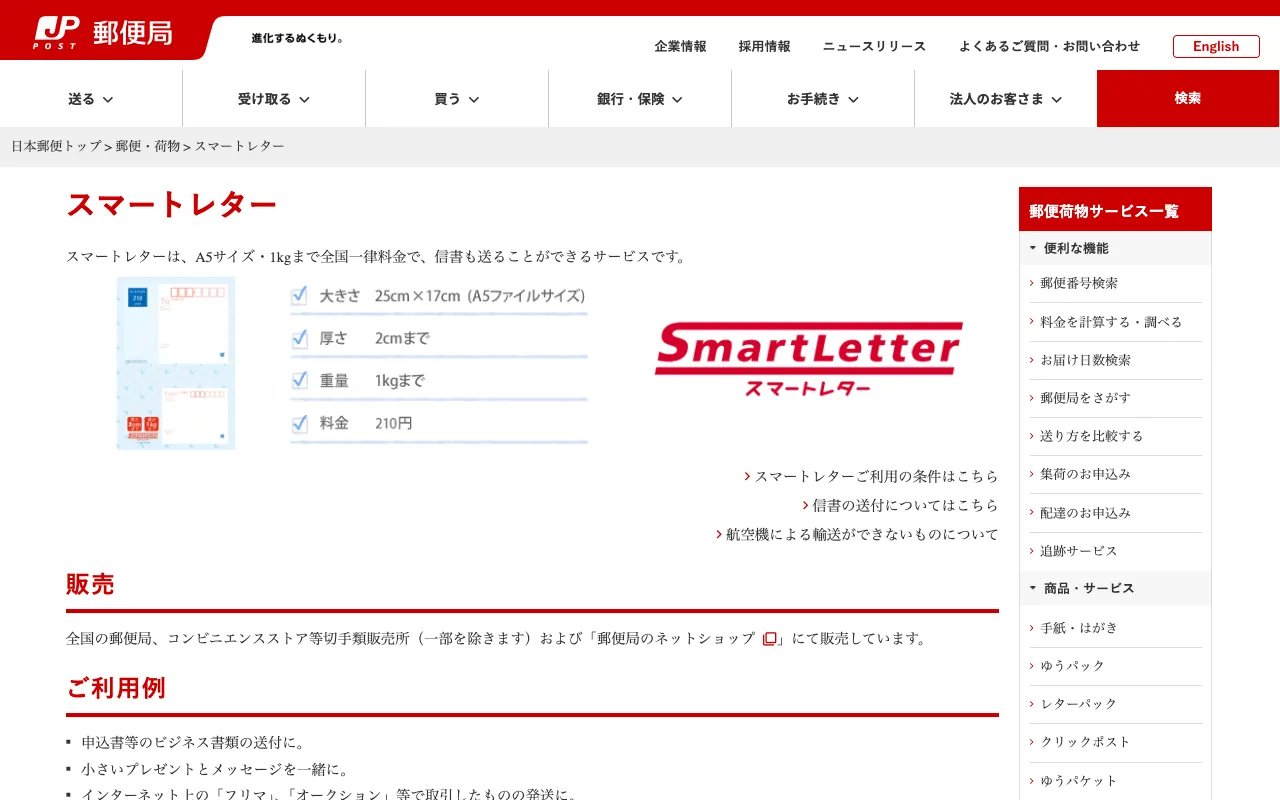This screenshot has height=800, width=1280.
Task: Open よくあるご質問・お問い合わせ page
Action: [x=1049, y=46]
